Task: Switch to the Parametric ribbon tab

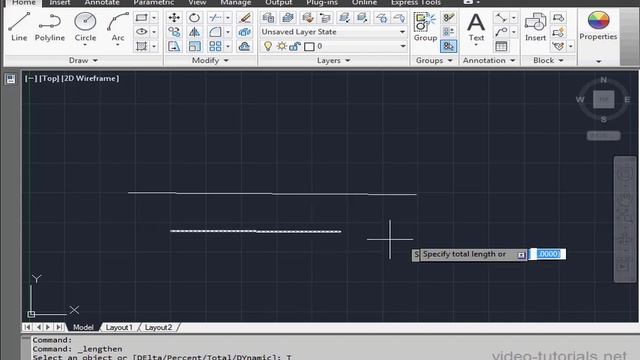Action: point(153,2)
